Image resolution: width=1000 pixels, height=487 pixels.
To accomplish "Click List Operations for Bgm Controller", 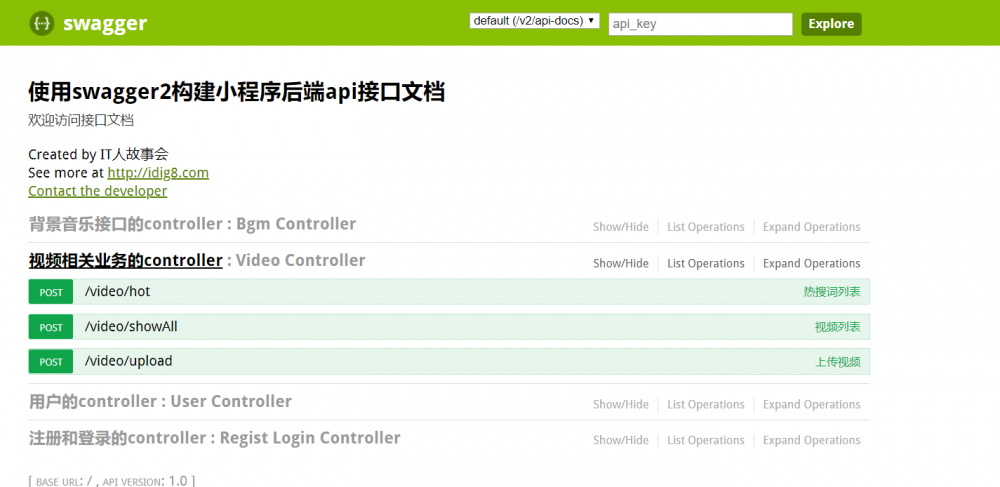I will 705,227.
